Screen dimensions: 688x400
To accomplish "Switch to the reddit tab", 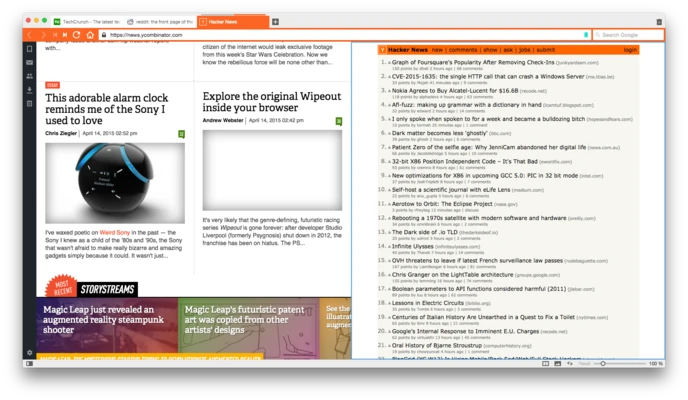I will pyautogui.click(x=160, y=21).
